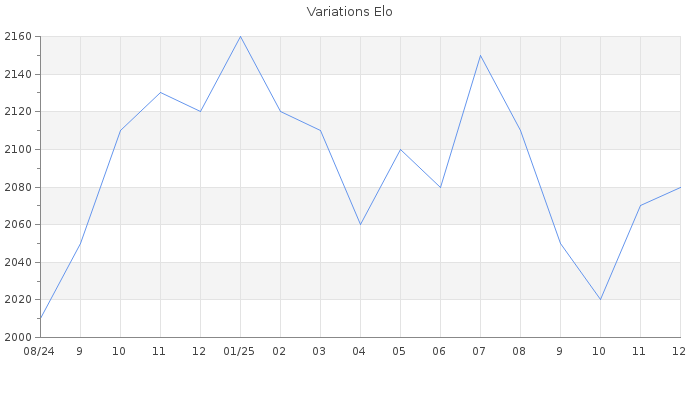This screenshot has height=400, width=700.
Task: Click the peak data point at 01/25
Action: (240, 37)
